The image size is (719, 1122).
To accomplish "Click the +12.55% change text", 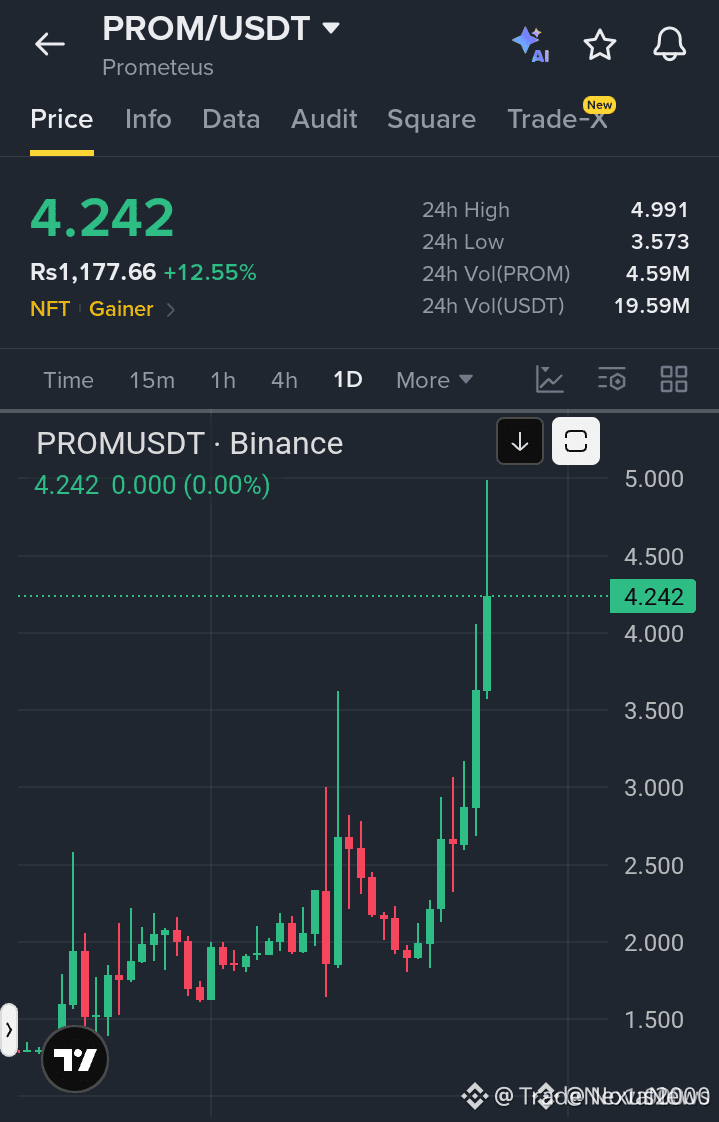I will [210, 272].
